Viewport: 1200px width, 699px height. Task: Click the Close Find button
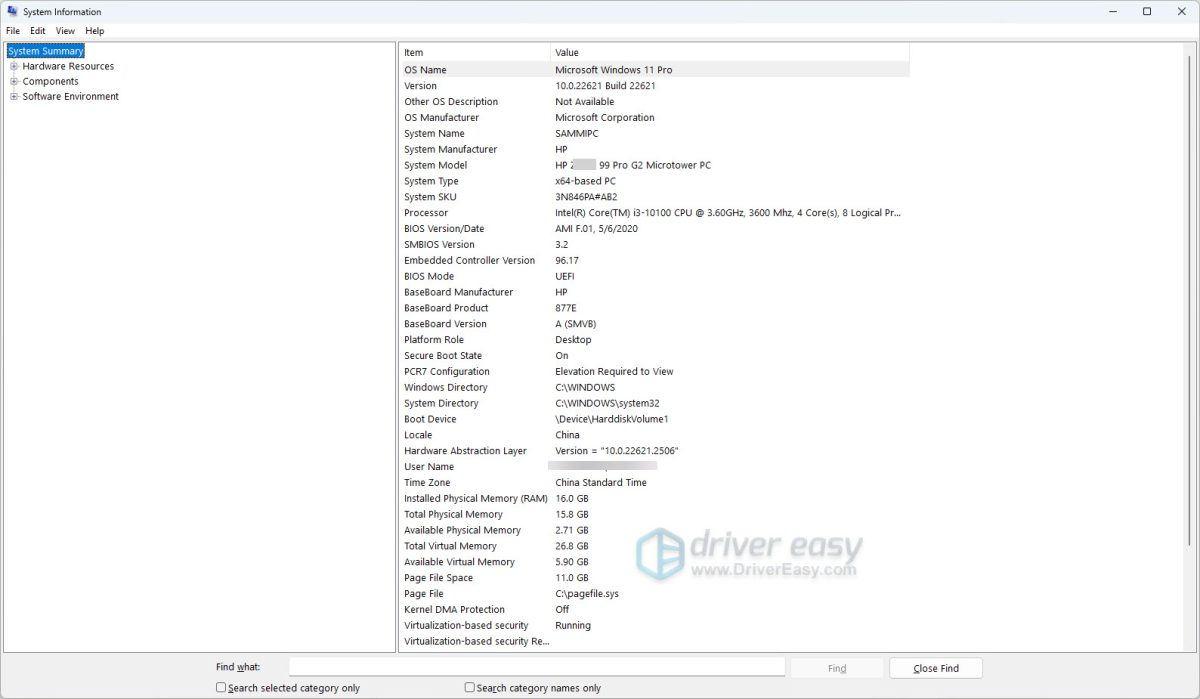pyautogui.click(x=936, y=668)
